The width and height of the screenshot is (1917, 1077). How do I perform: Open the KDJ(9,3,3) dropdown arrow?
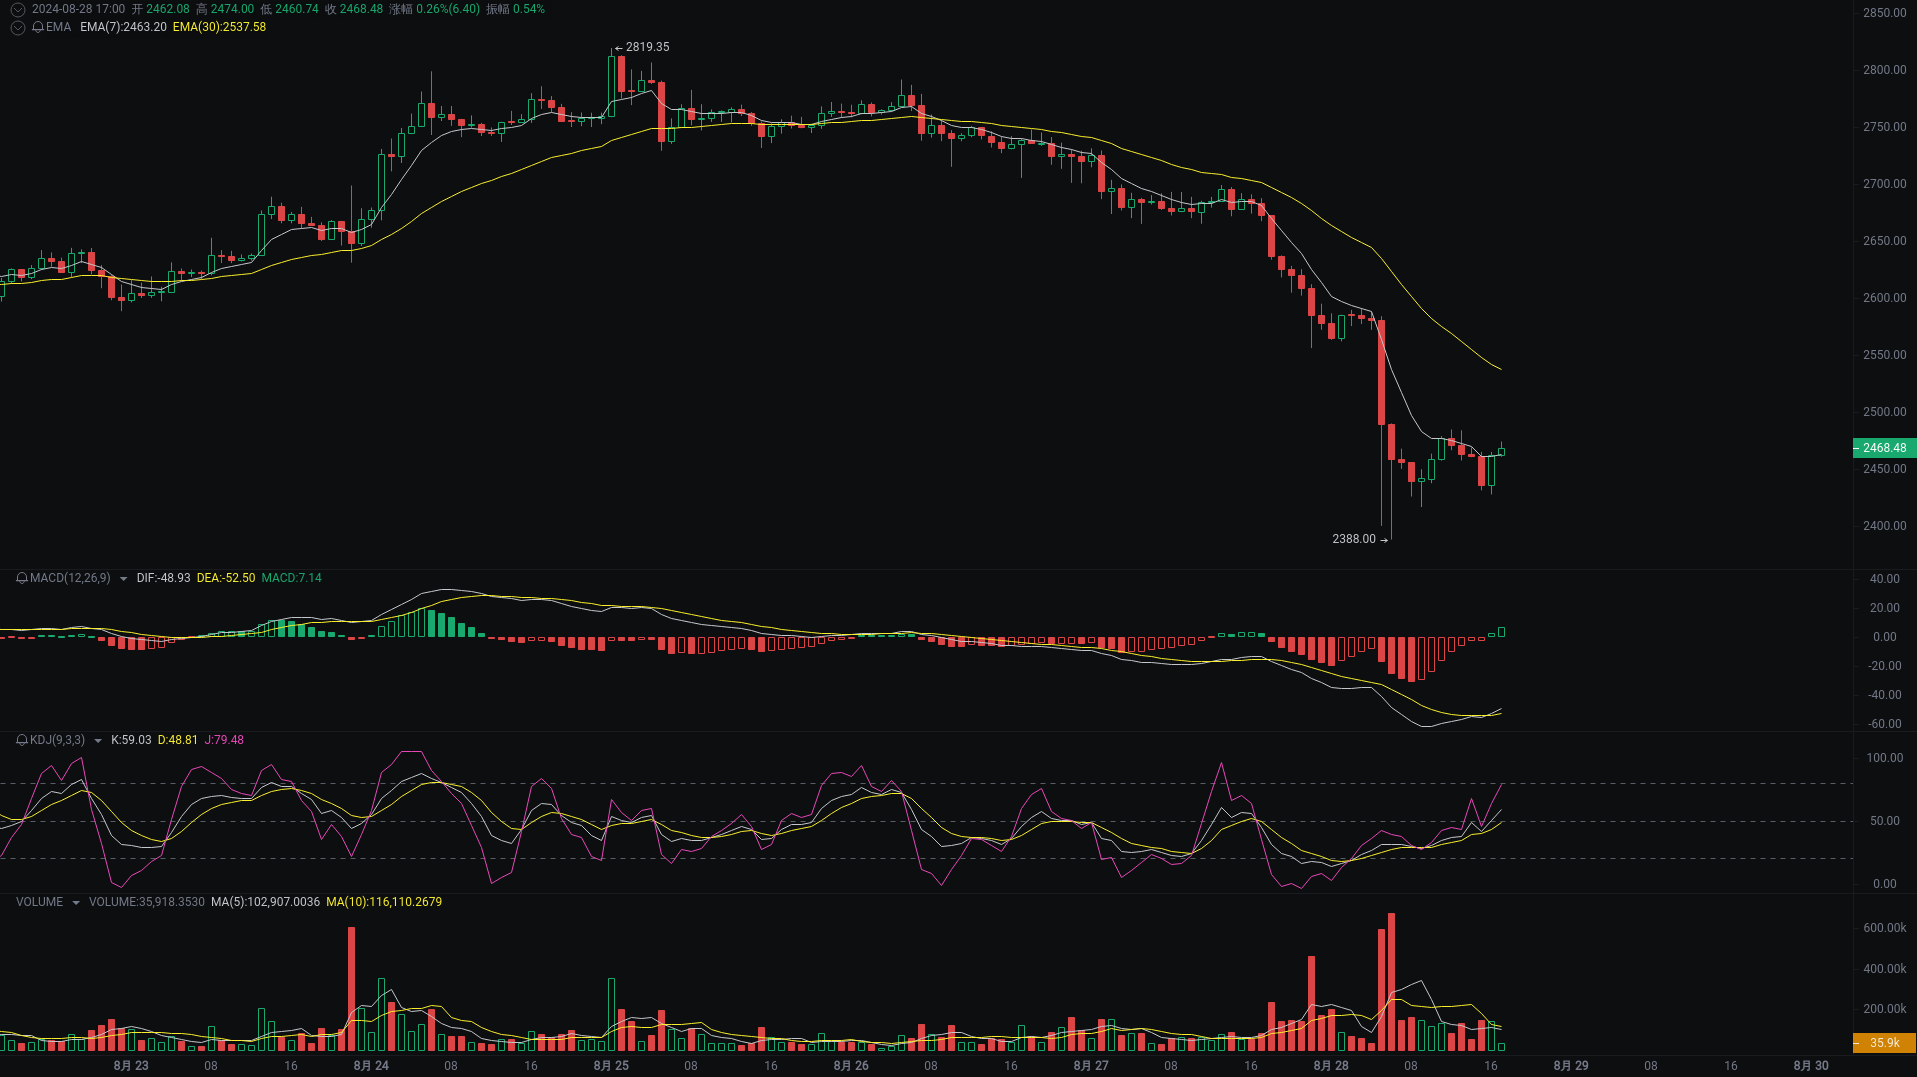pyautogui.click(x=96, y=741)
